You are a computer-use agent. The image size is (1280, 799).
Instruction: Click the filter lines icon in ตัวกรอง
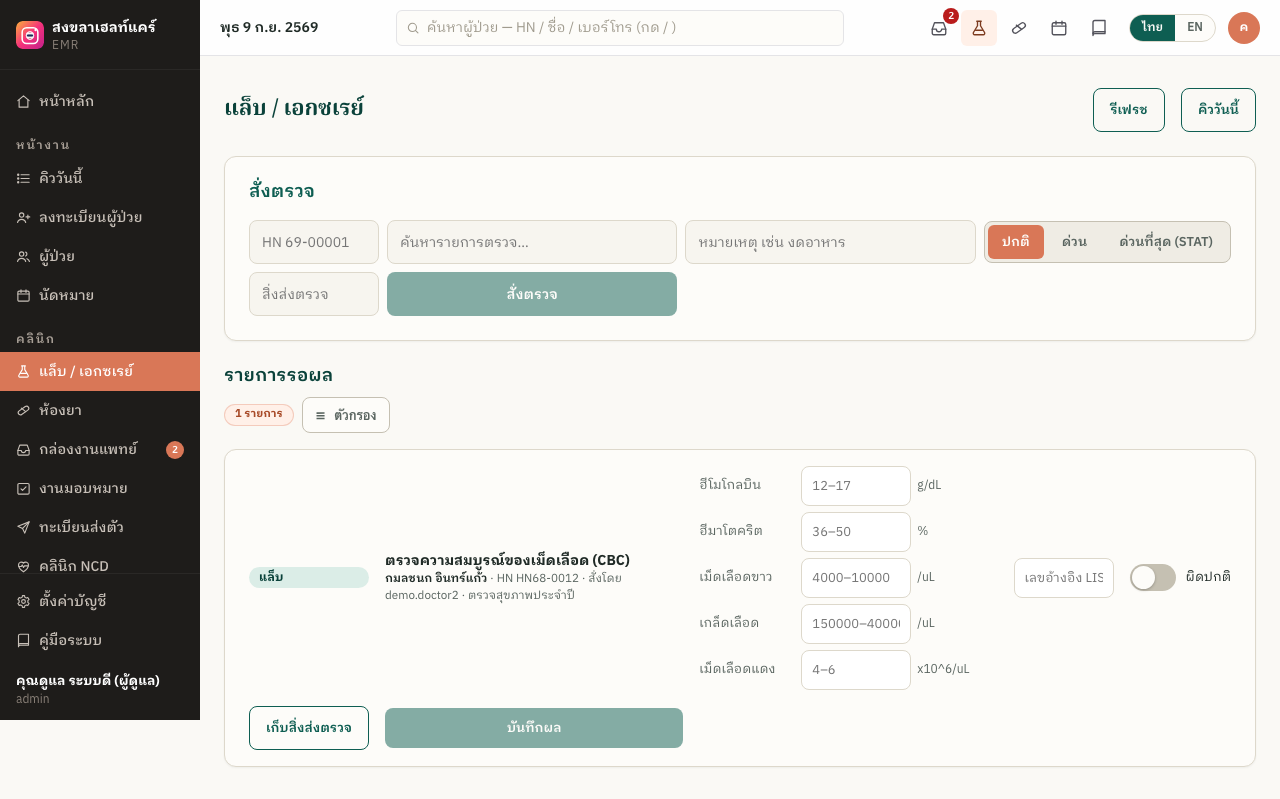pyautogui.click(x=320, y=415)
